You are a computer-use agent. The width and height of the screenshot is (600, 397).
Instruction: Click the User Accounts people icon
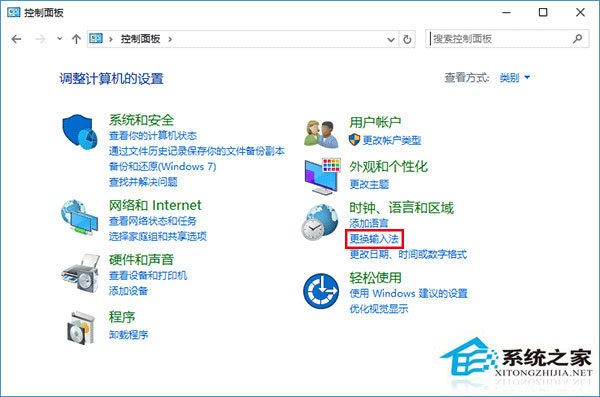click(x=321, y=134)
